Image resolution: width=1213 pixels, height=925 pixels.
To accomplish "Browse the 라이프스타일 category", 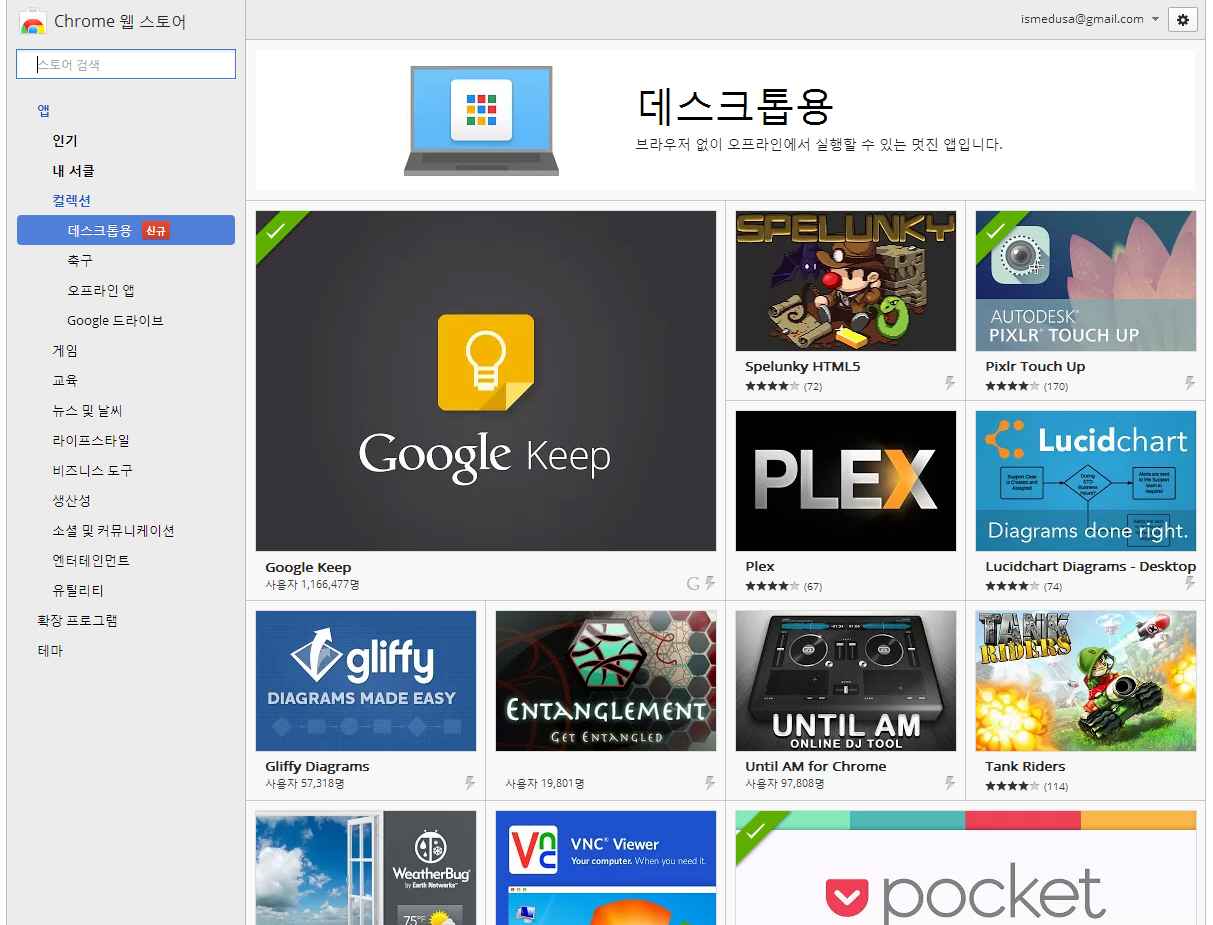I will tap(91, 440).
